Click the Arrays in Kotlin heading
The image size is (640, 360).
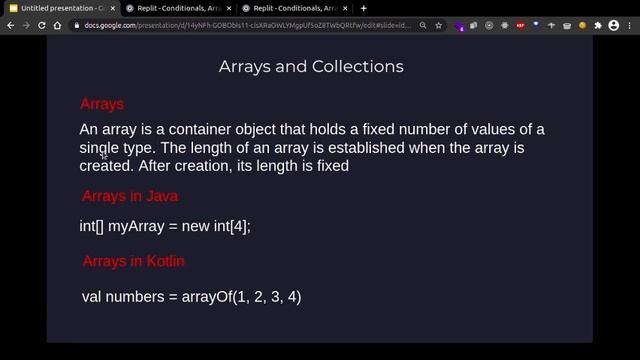133,261
